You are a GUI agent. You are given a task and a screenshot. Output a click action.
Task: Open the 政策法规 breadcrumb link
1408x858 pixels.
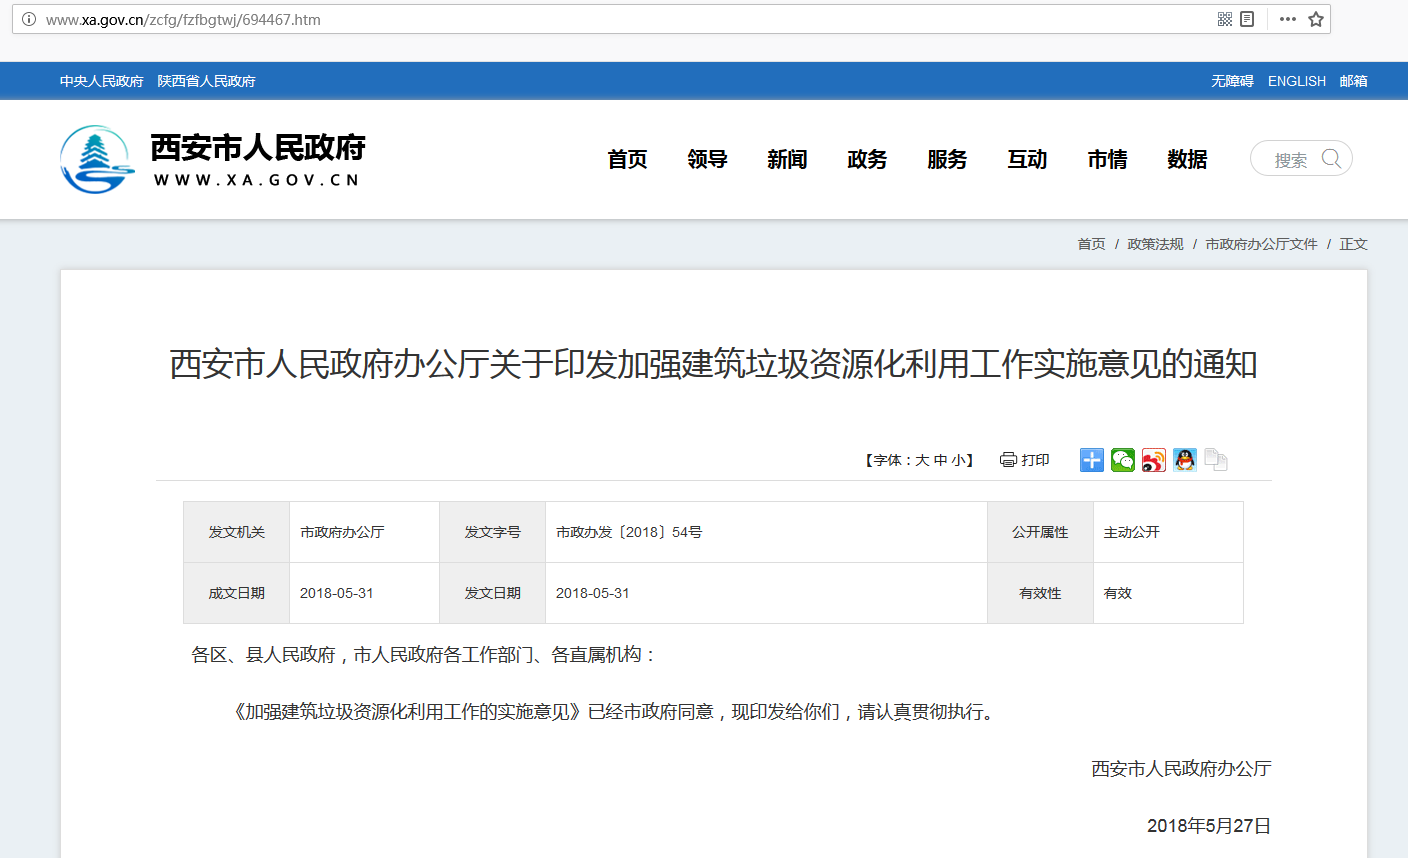(x=1154, y=243)
